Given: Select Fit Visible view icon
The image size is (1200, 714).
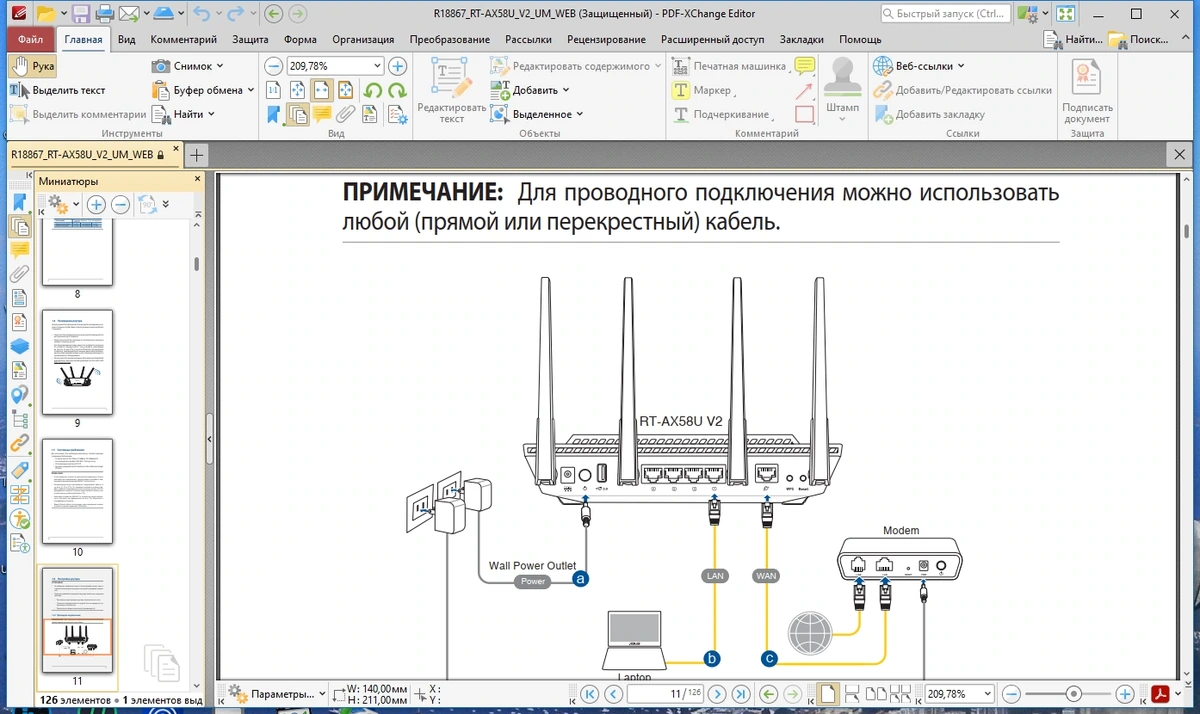Looking at the screenshot, I should [x=346, y=90].
